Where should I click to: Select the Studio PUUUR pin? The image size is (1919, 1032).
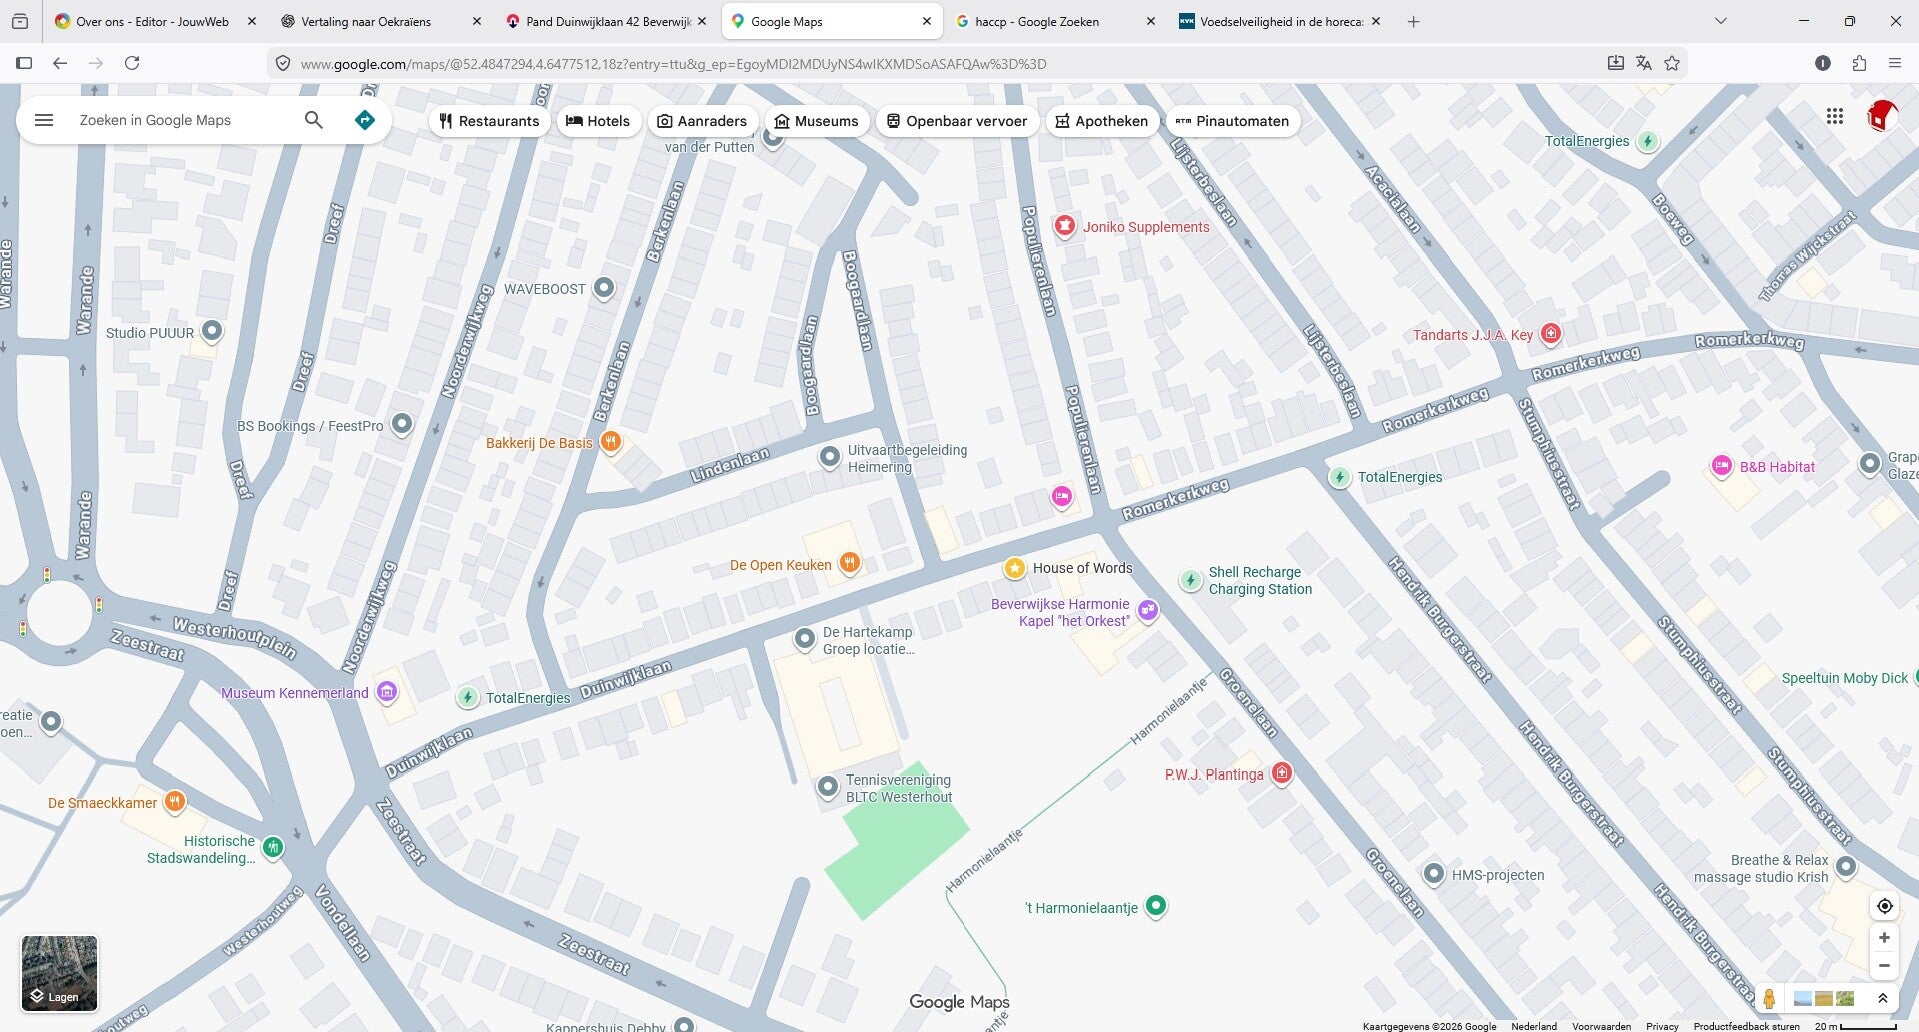coord(212,331)
